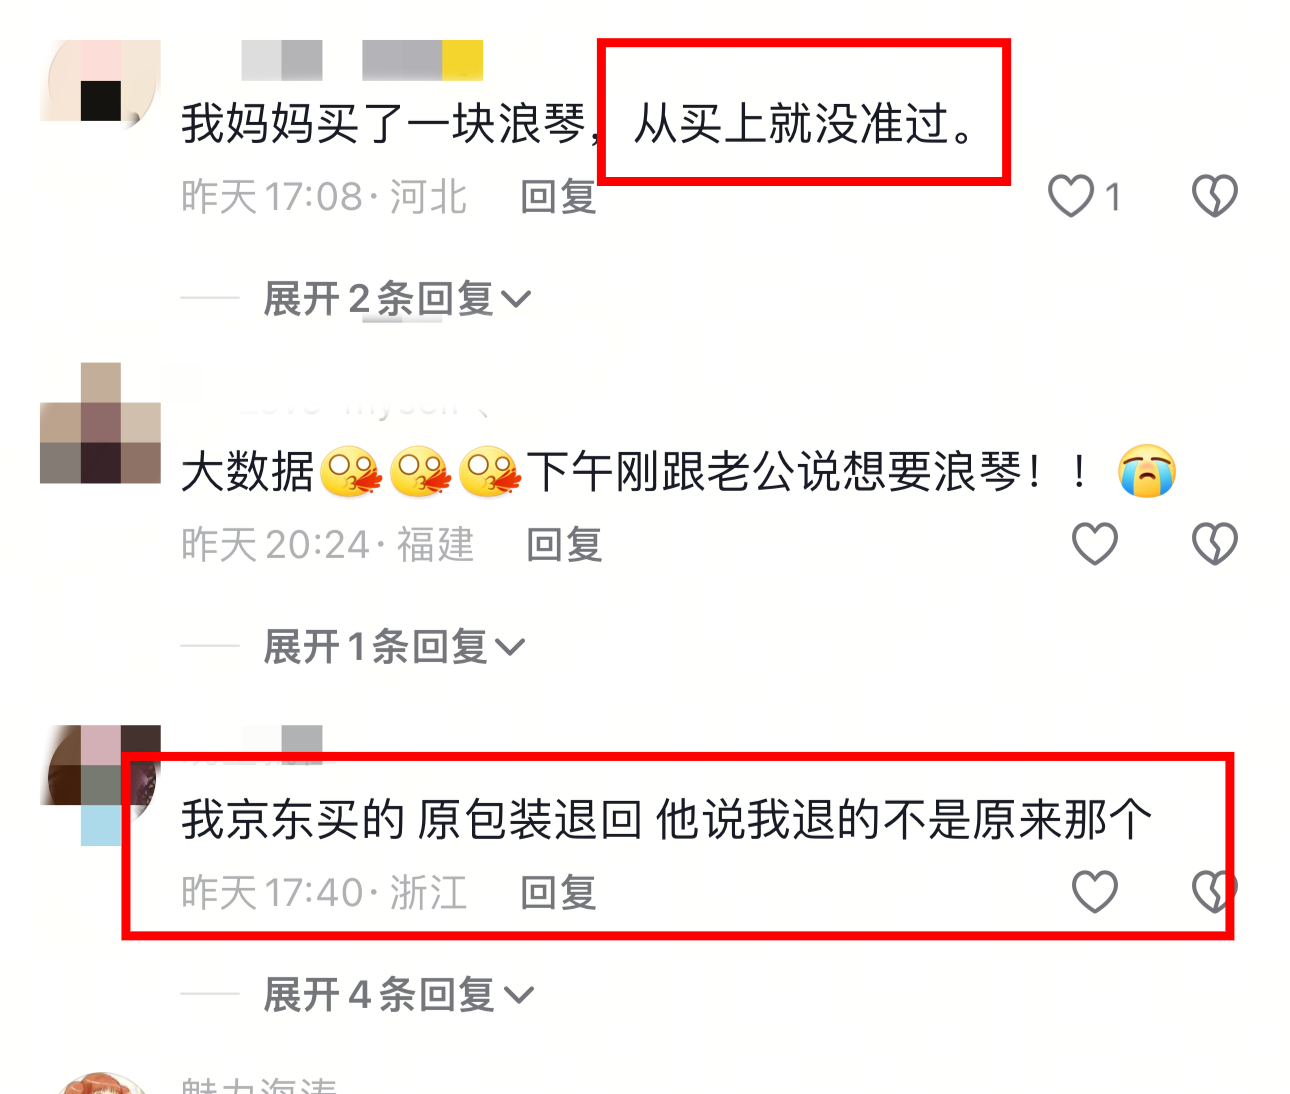
Task: Reply to the 昨天20:24 福建 comment
Action: (x=564, y=545)
